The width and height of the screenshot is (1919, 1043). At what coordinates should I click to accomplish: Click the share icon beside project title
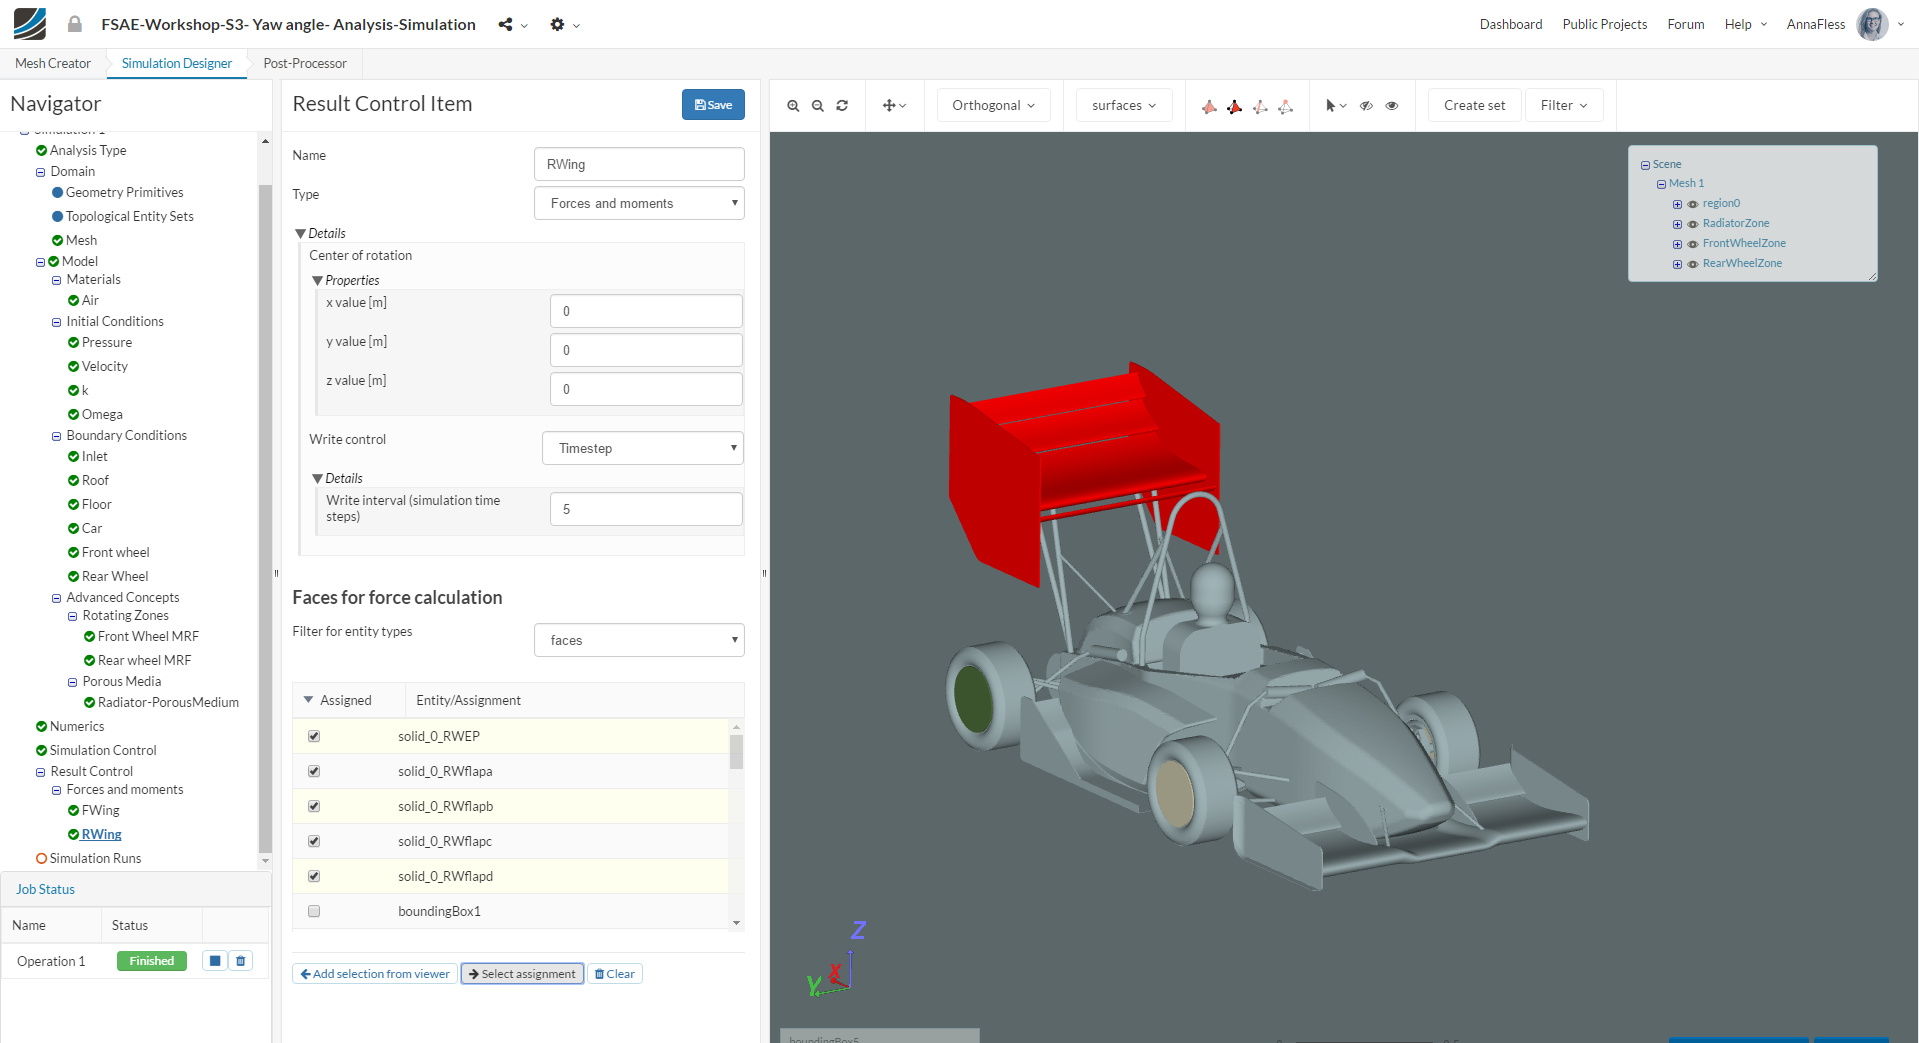coord(506,25)
